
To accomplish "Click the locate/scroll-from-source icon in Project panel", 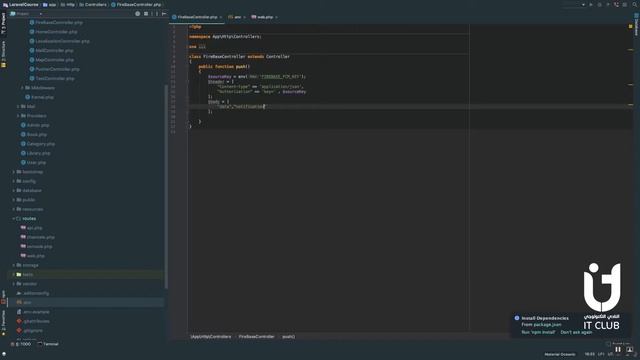I will 138,14.
